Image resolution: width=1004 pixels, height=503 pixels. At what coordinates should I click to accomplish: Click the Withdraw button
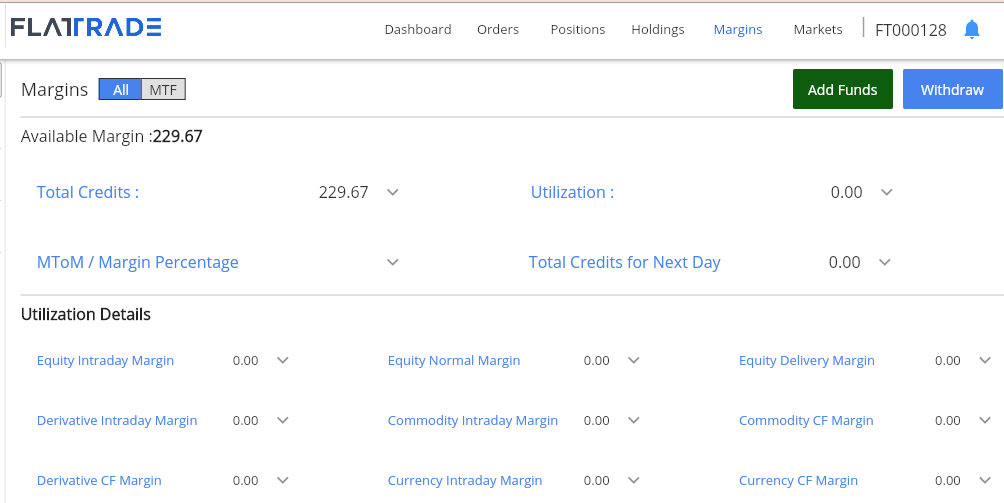point(952,89)
